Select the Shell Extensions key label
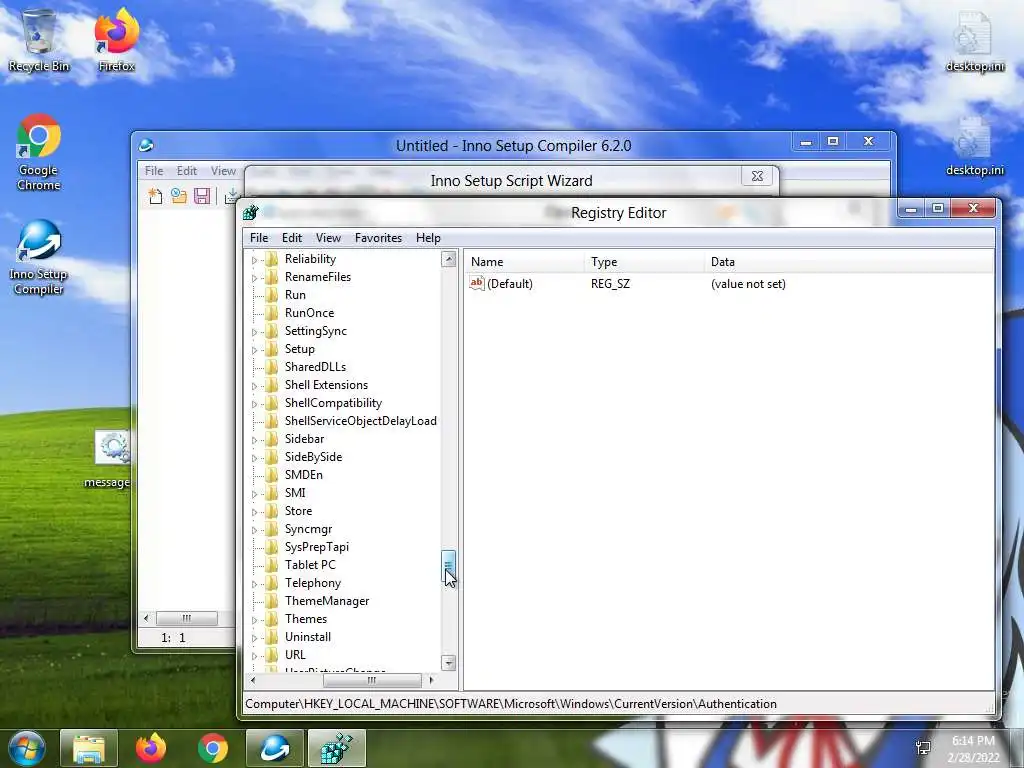The height and width of the screenshot is (768, 1024). [326, 385]
